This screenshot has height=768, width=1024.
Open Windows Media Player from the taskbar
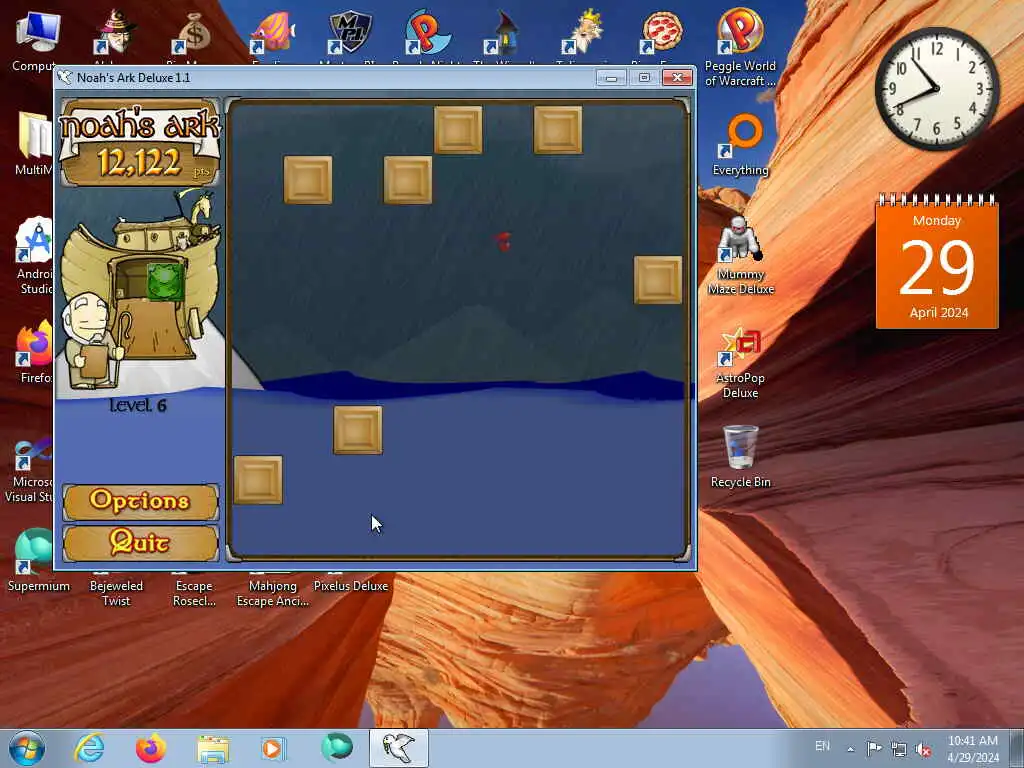click(272, 748)
